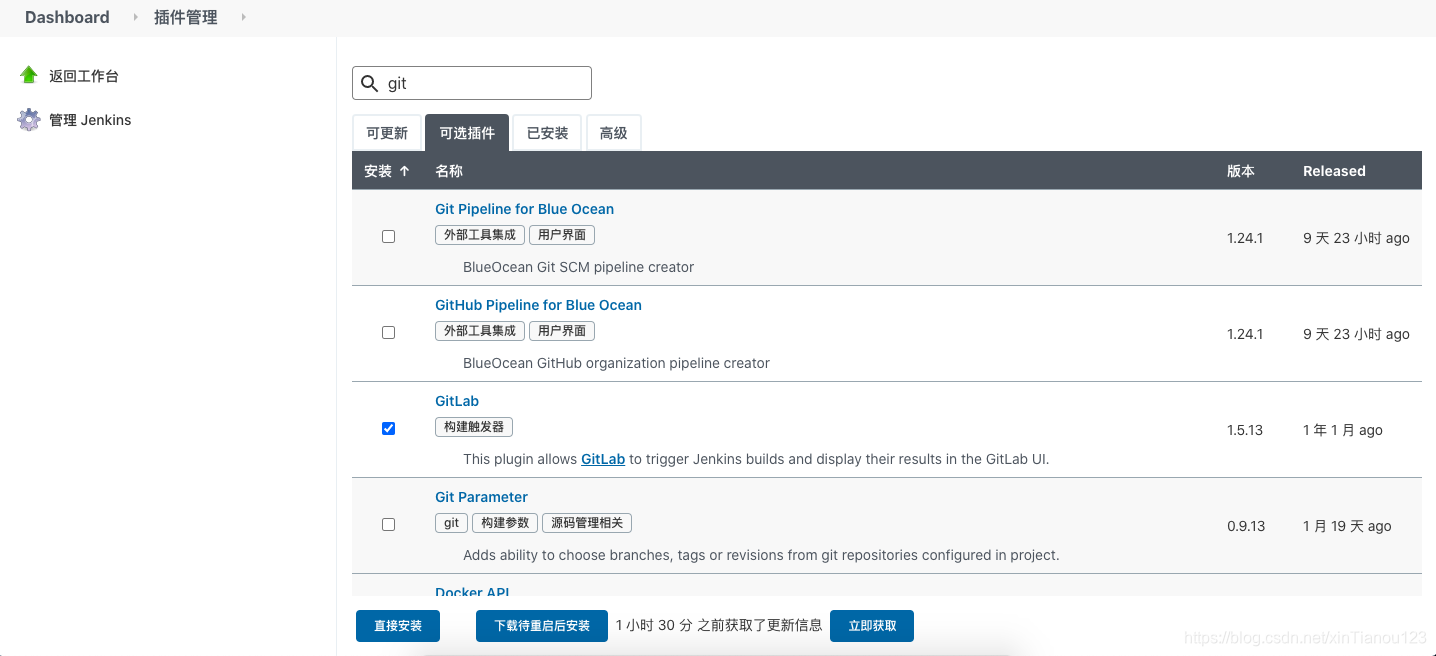Viewport: 1436px width, 656px height.
Task: Click '1 月 19 天 ago' release time
Action: click(1347, 526)
